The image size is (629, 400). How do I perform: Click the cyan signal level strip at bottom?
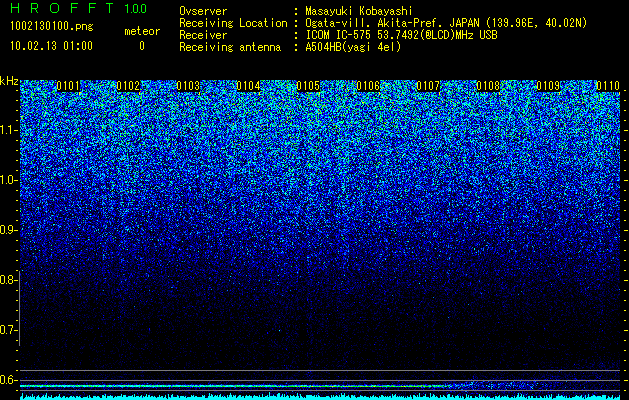pos(321,397)
